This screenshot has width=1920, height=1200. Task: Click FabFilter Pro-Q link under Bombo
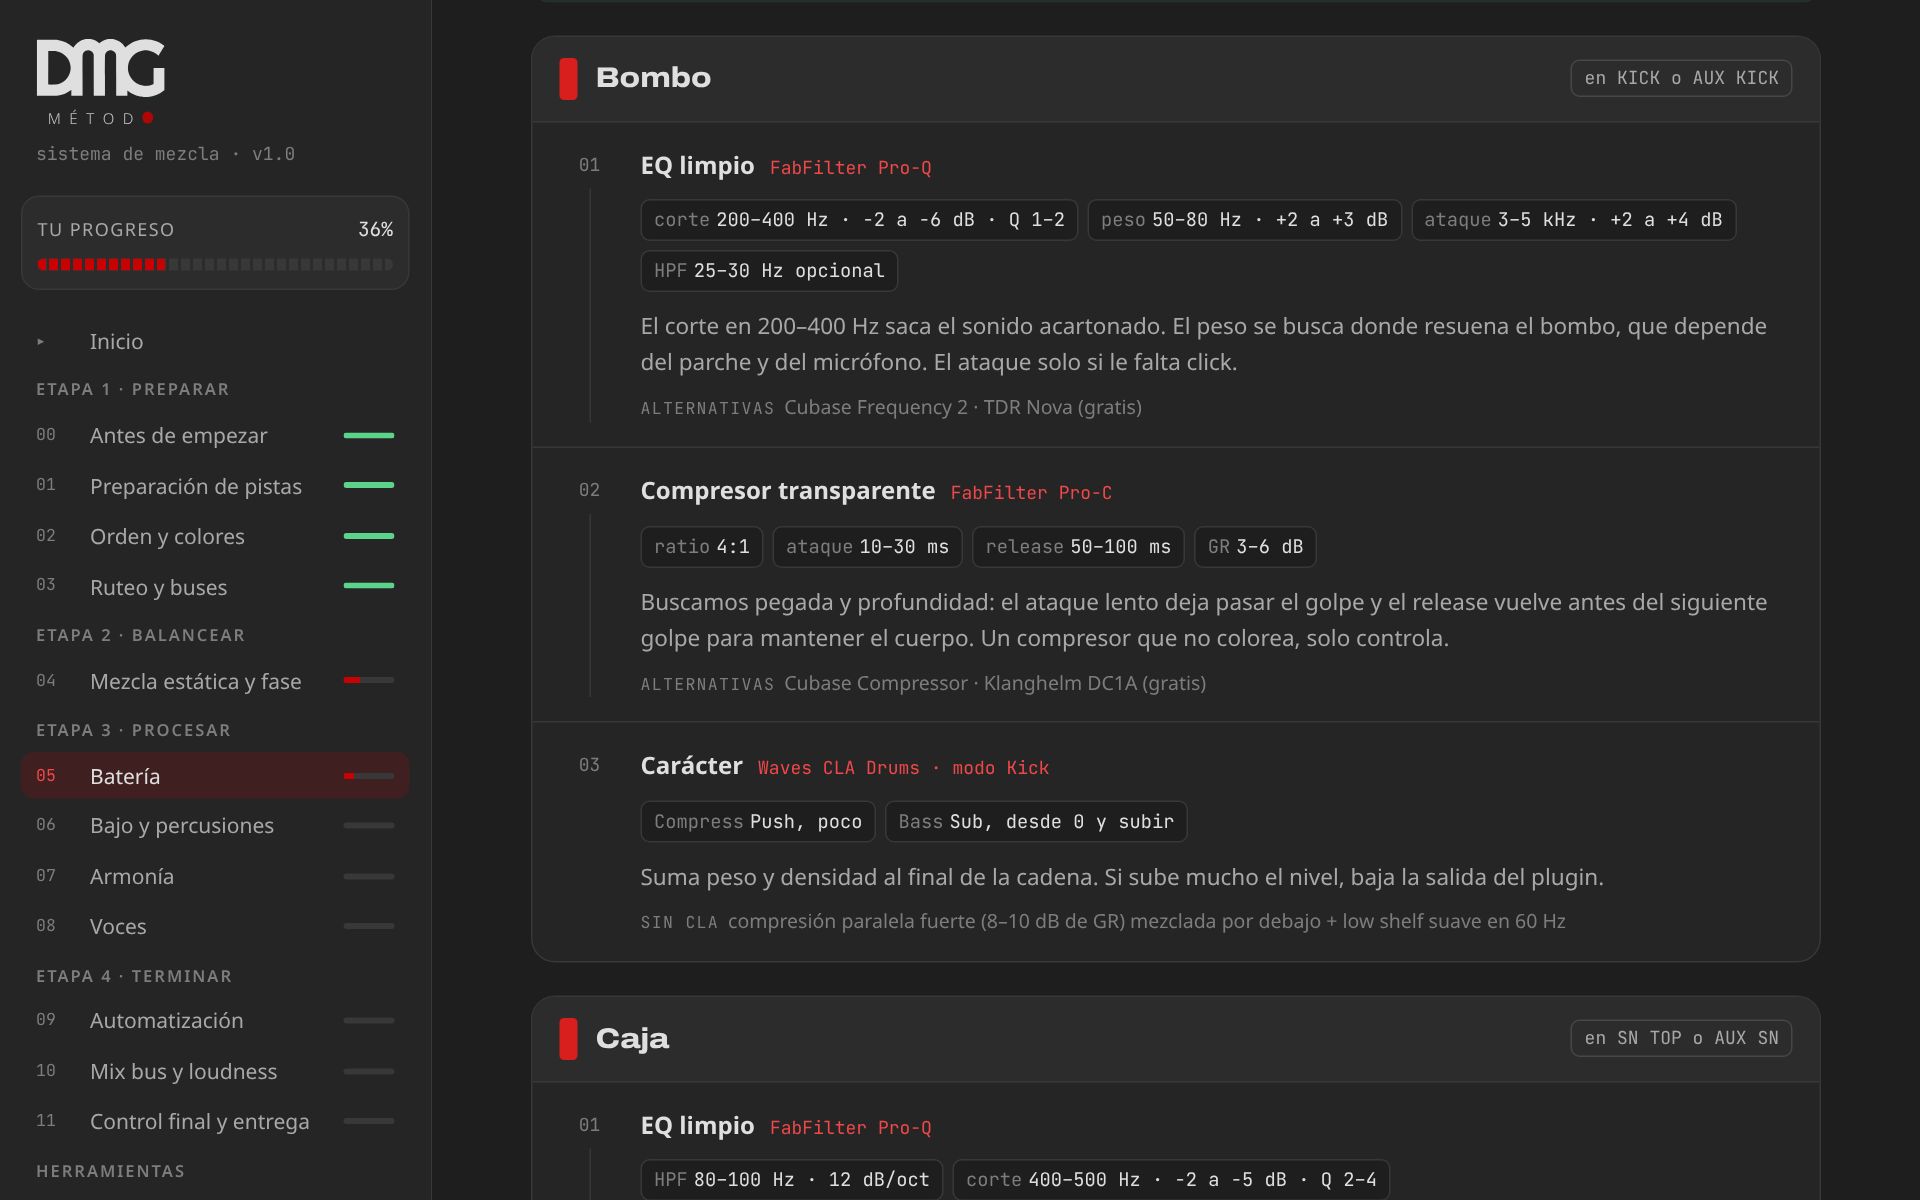(x=850, y=168)
